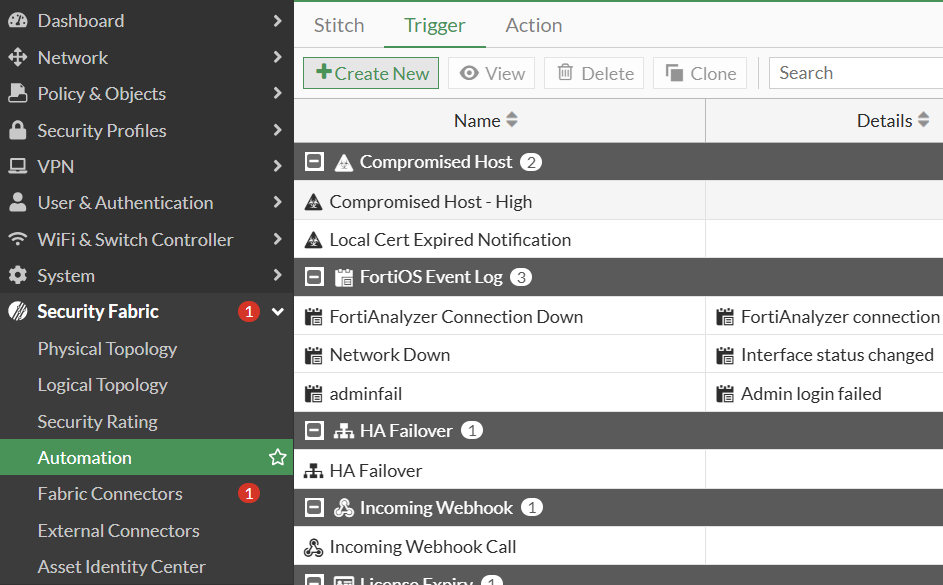Click the Network arrows icon in sidebar
943x585 pixels.
(x=17, y=57)
